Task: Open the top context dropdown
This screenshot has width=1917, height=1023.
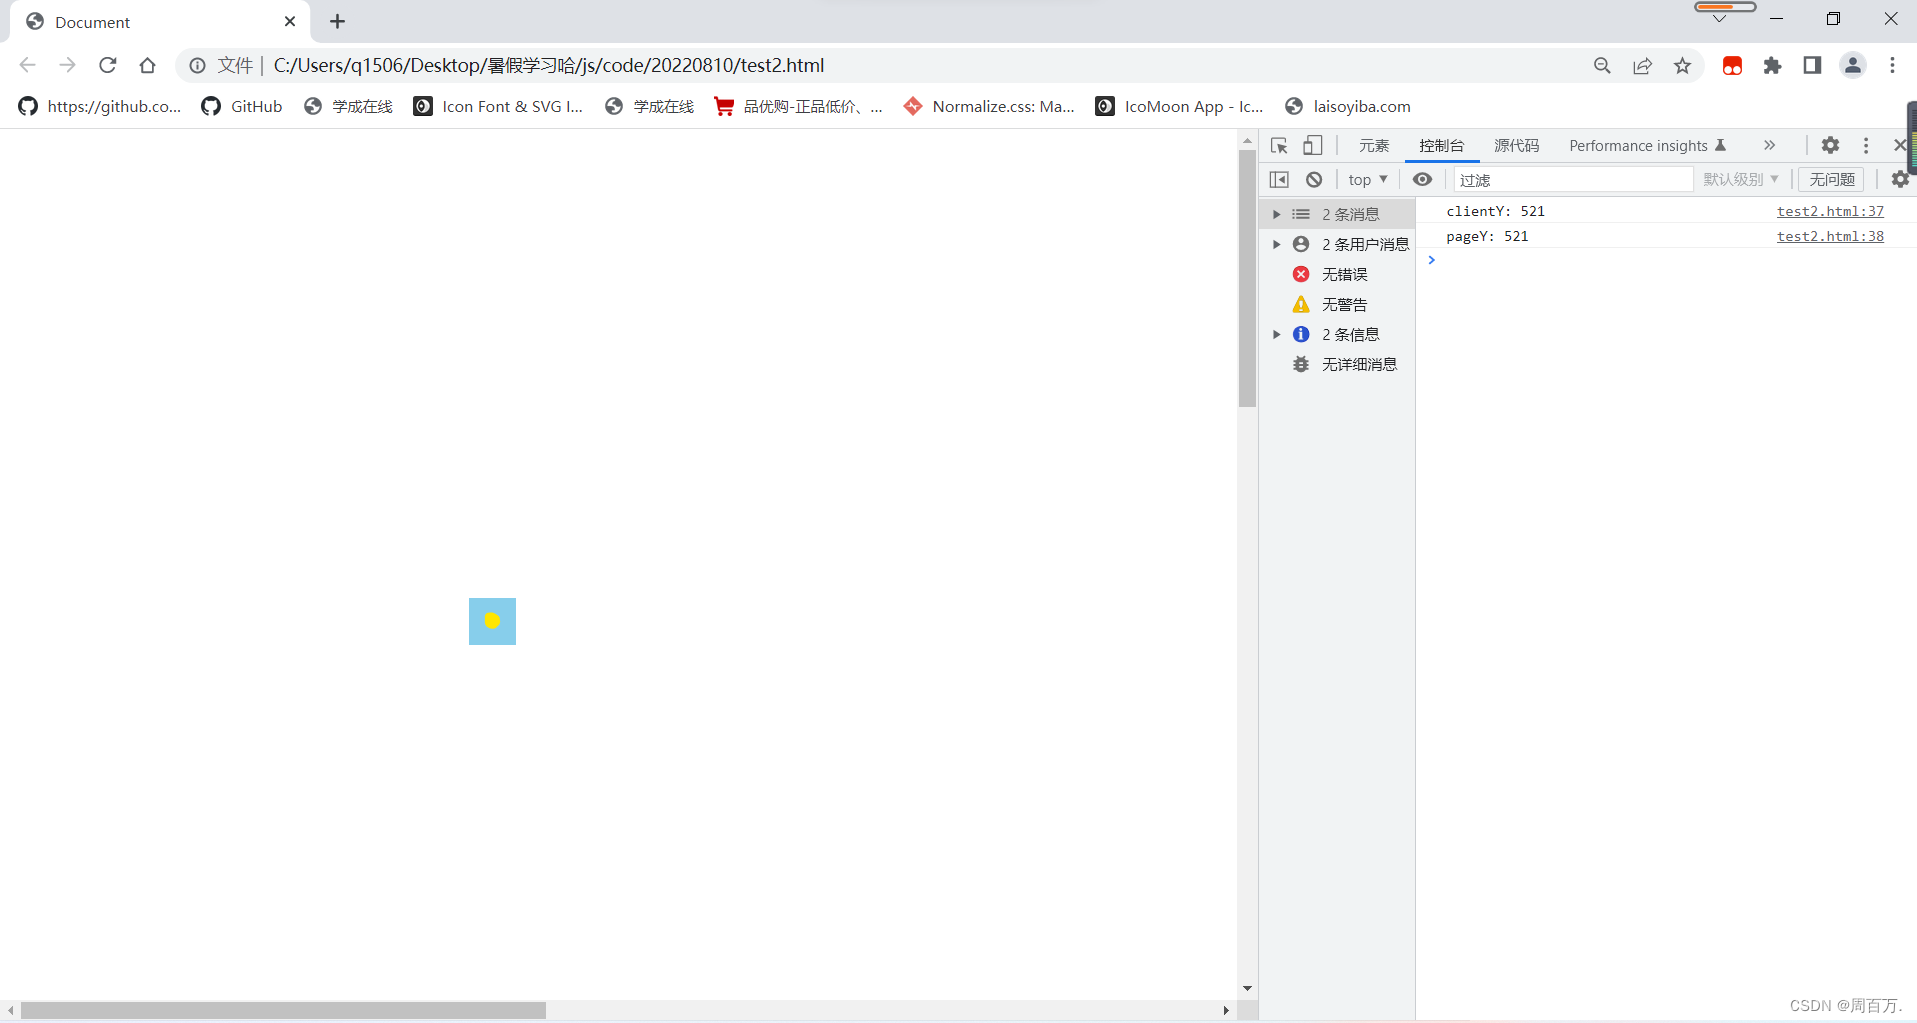Action: coord(1367,179)
